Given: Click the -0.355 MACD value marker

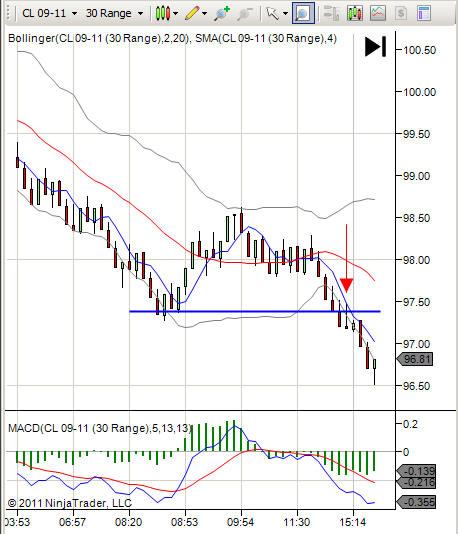Looking at the screenshot, I should tap(416, 502).
